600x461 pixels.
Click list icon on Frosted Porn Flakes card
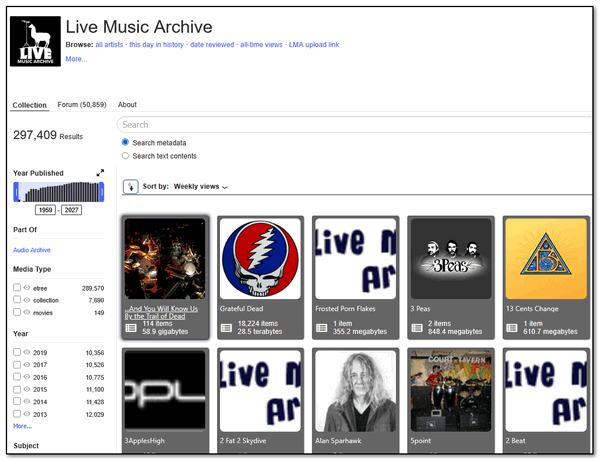tap(321, 328)
